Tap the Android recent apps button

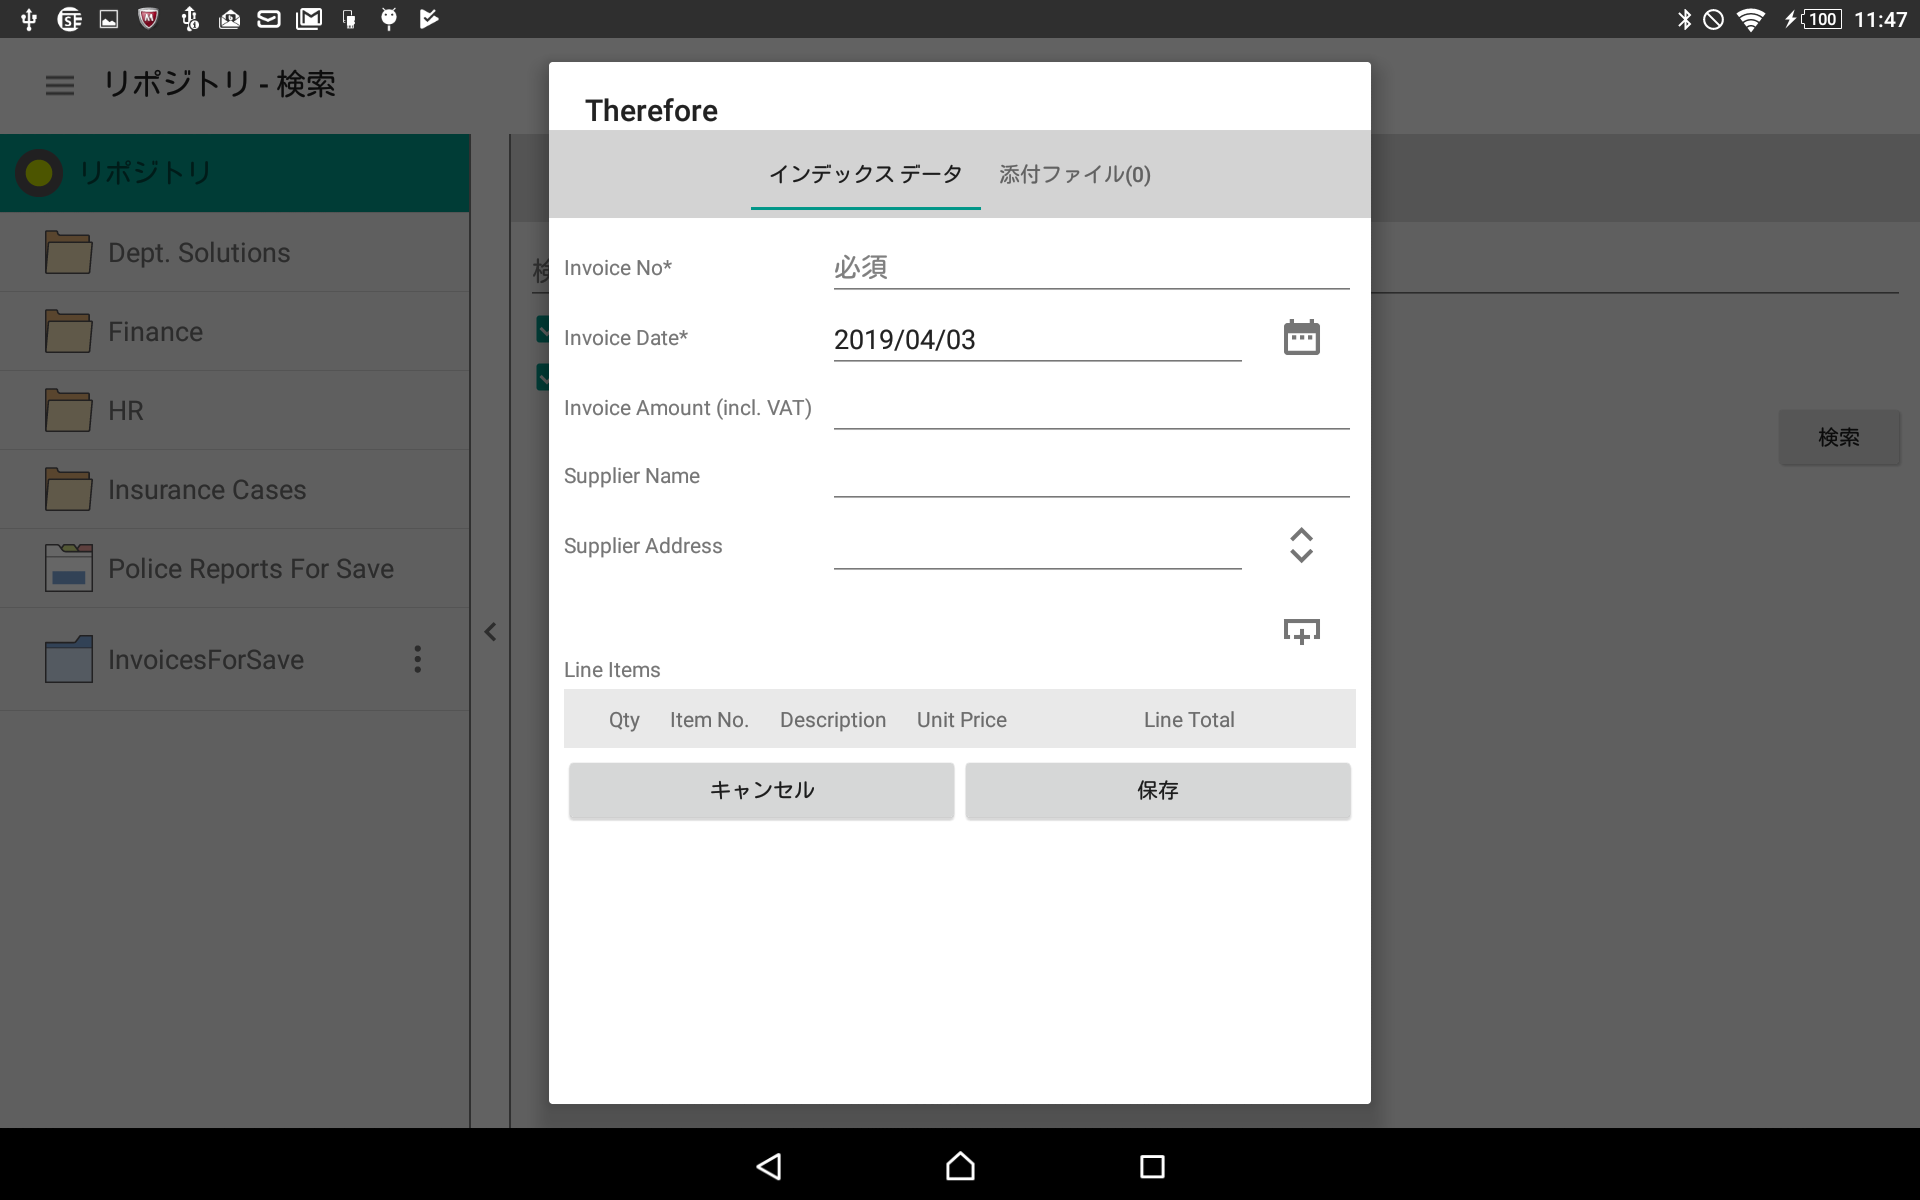click(x=1152, y=1166)
